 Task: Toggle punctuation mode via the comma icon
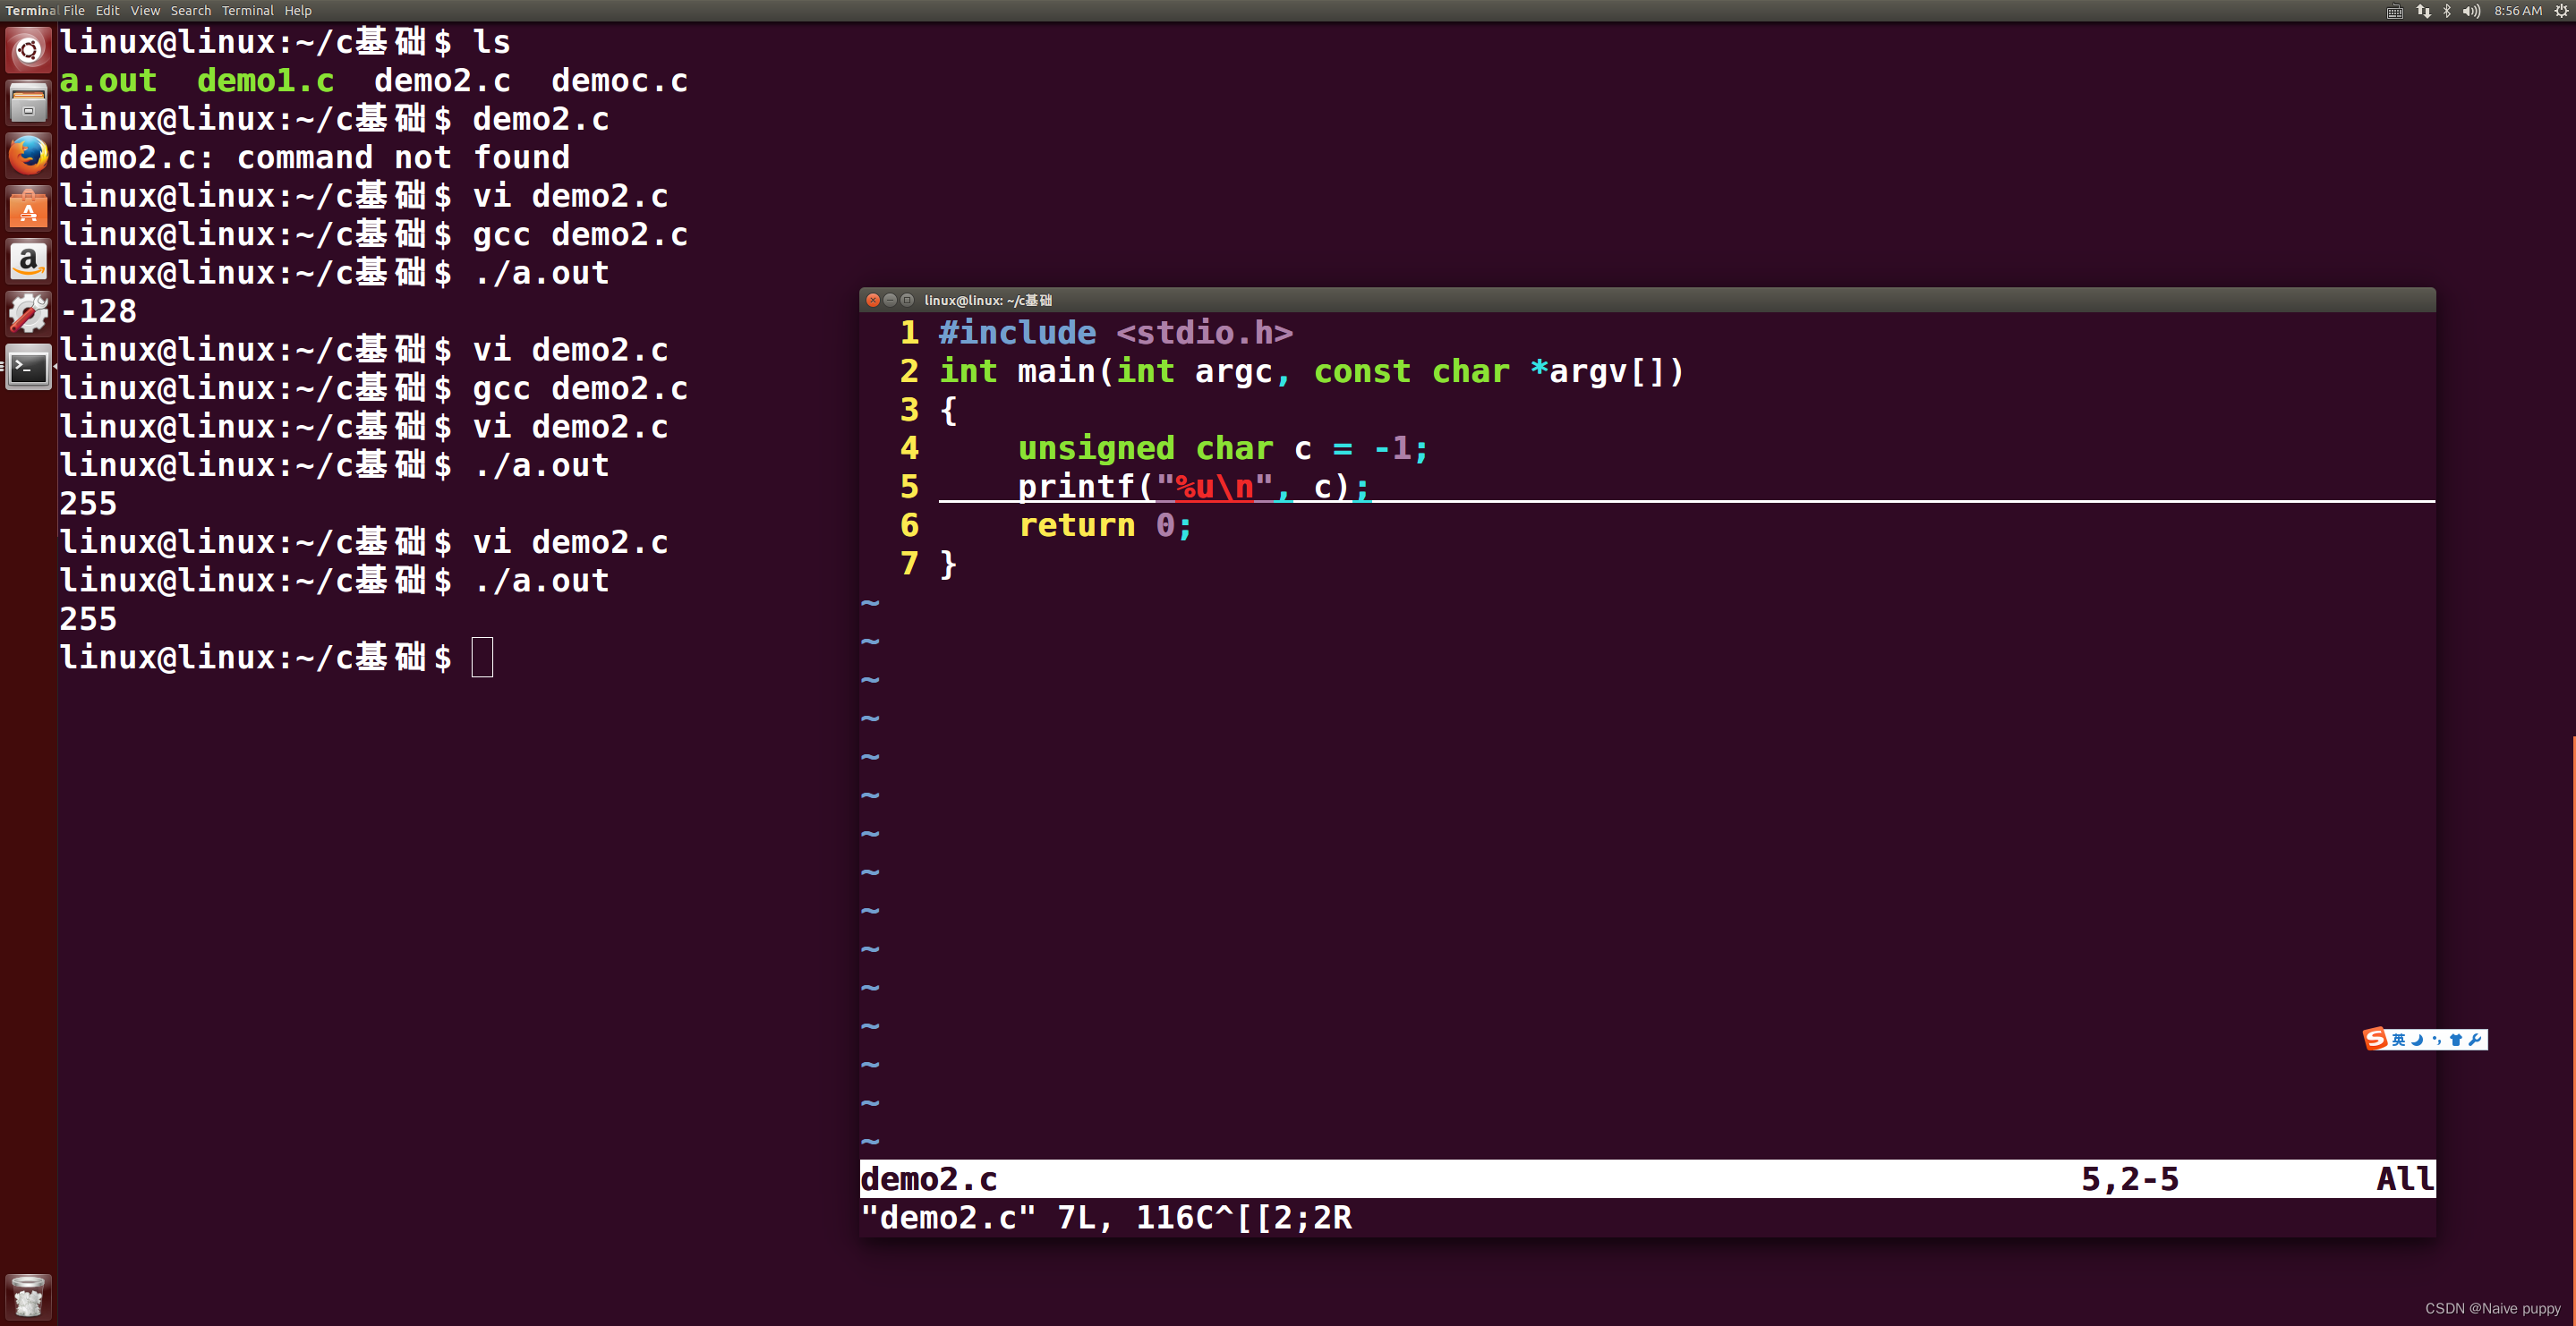click(2437, 1040)
